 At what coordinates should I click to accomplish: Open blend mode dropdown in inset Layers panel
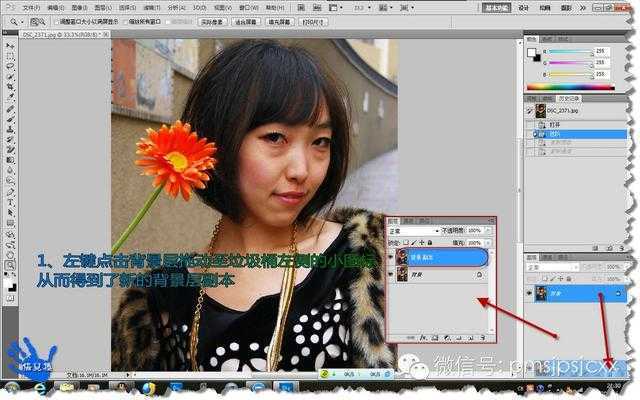(413, 231)
